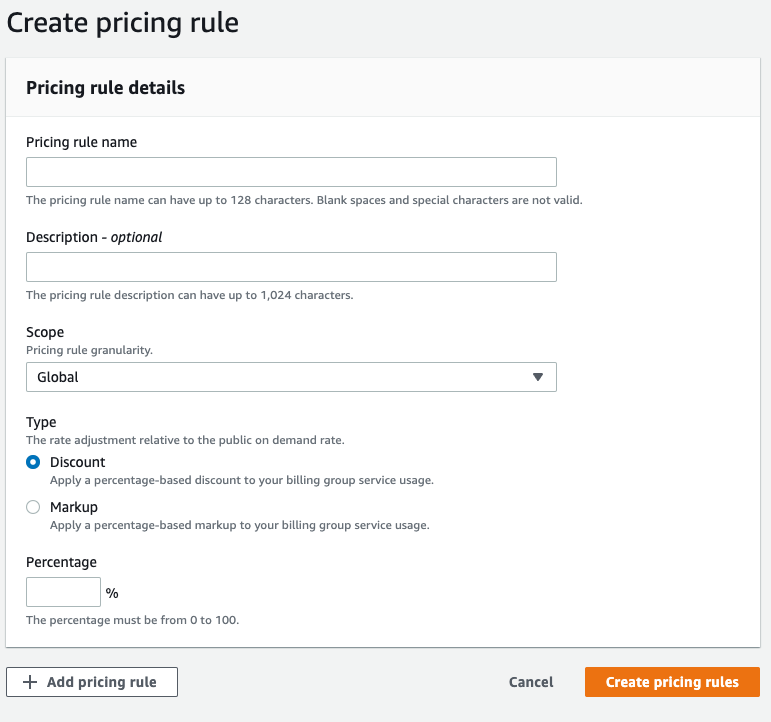This screenshot has width=771, height=722.
Task: Click the Type section label
Action: pyautogui.click(x=41, y=422)
